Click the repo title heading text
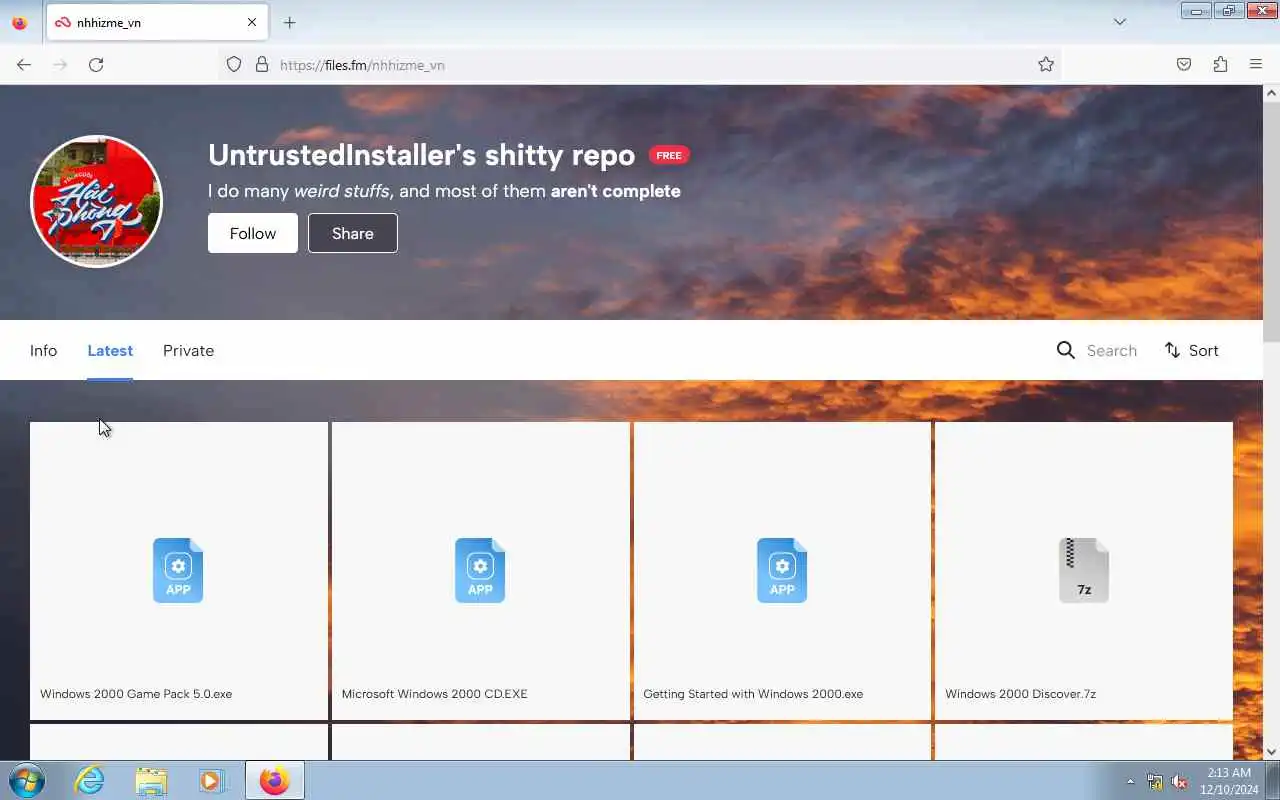 pyautogui.click(x=421, y=155)
